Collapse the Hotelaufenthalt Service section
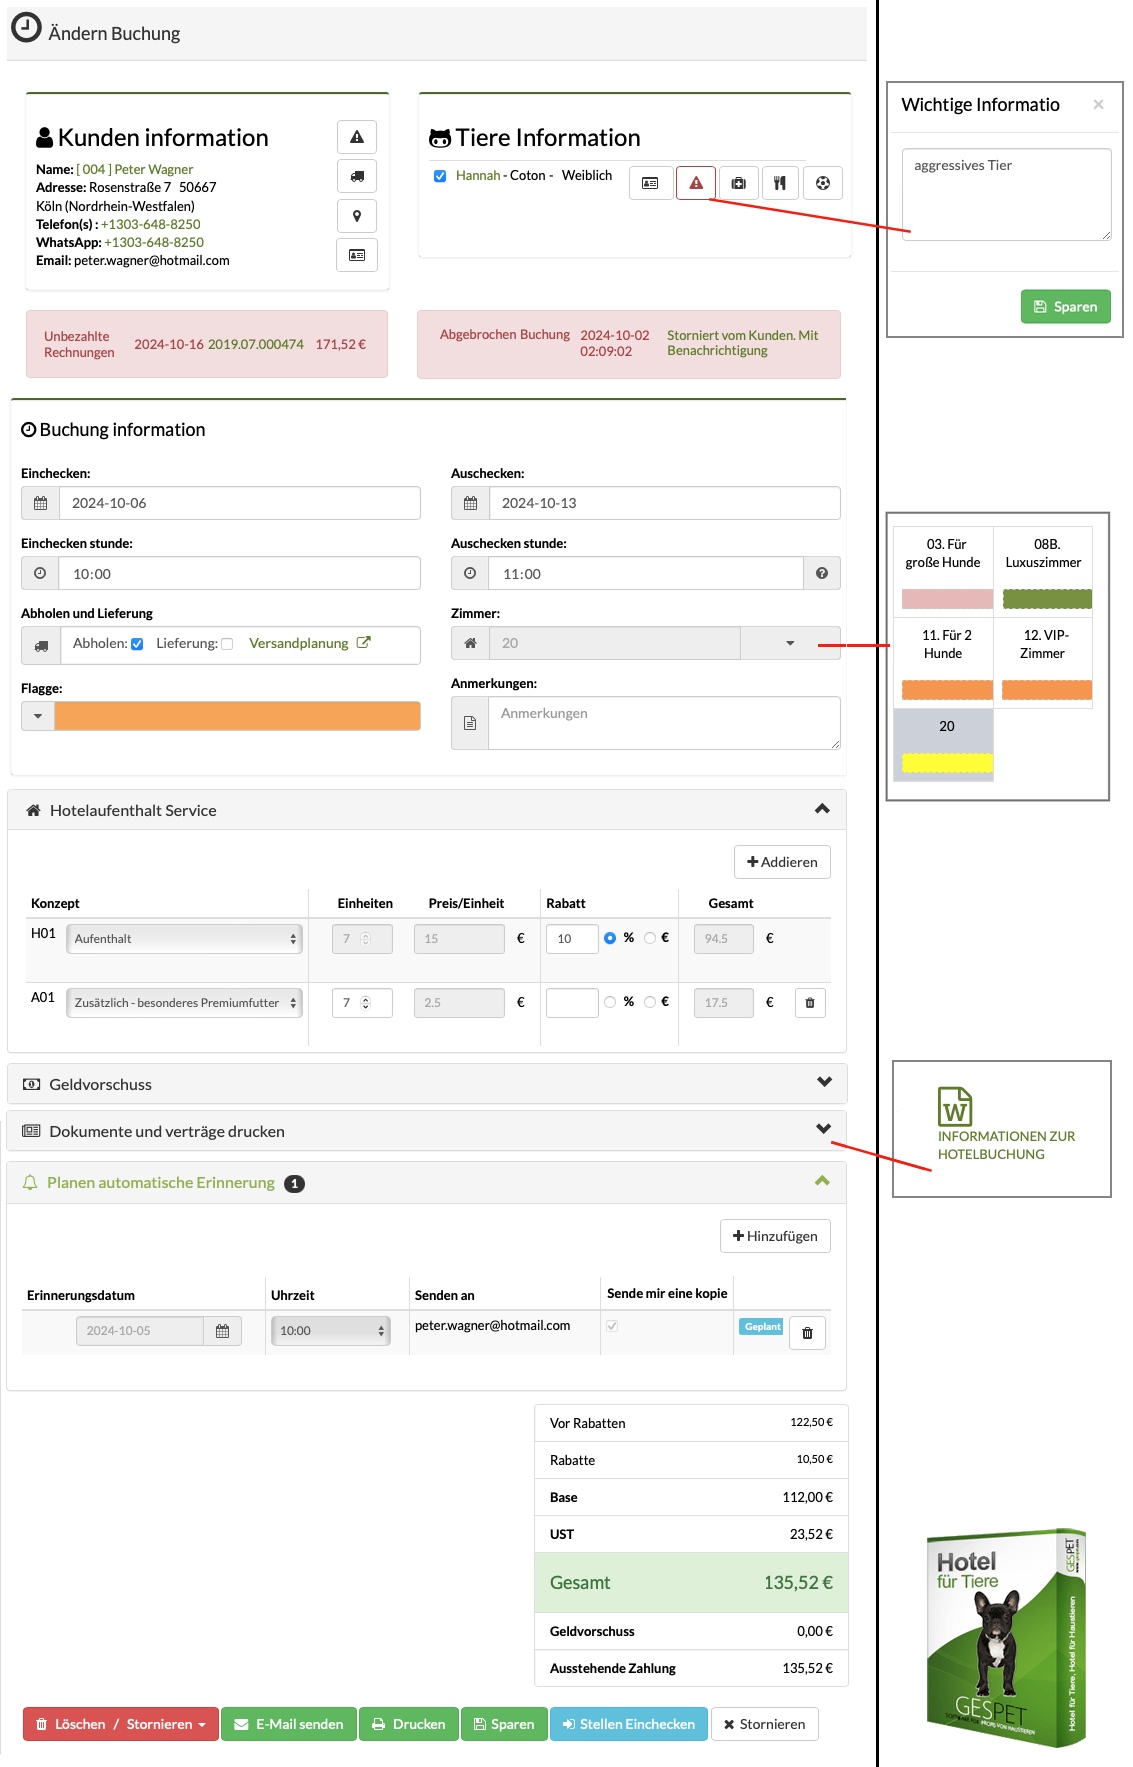The height and width of the screenshot is (1767, 1133). [x=822, y=809]
